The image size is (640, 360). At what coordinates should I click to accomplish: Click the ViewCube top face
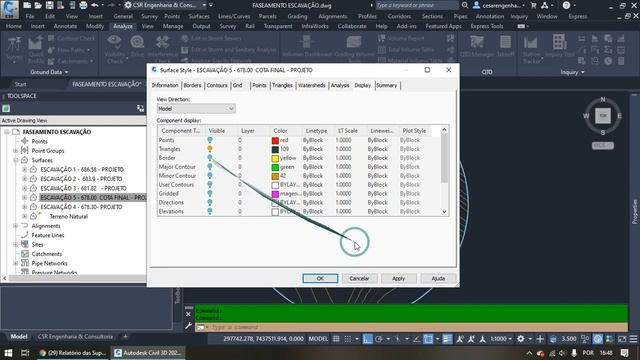(x=603, y=116)
